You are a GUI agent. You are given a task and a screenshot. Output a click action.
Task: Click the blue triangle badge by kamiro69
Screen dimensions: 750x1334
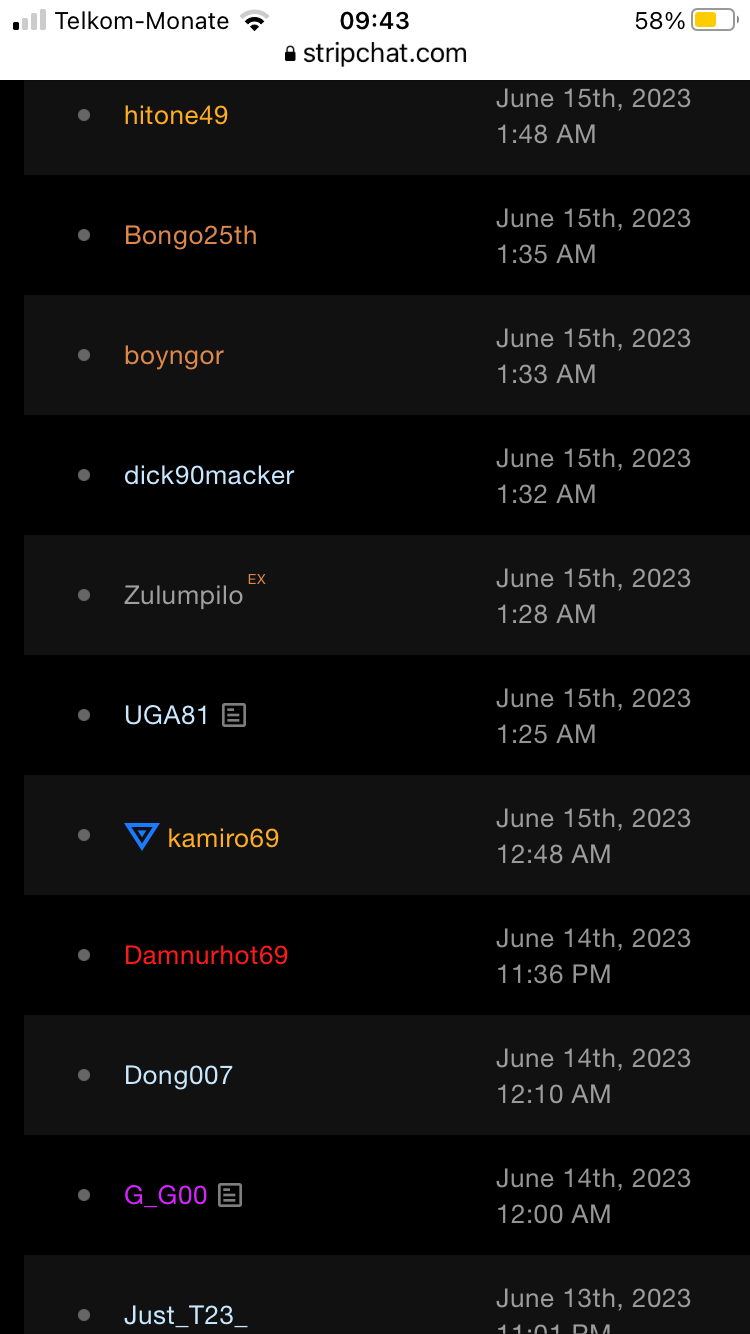[141, 836]
